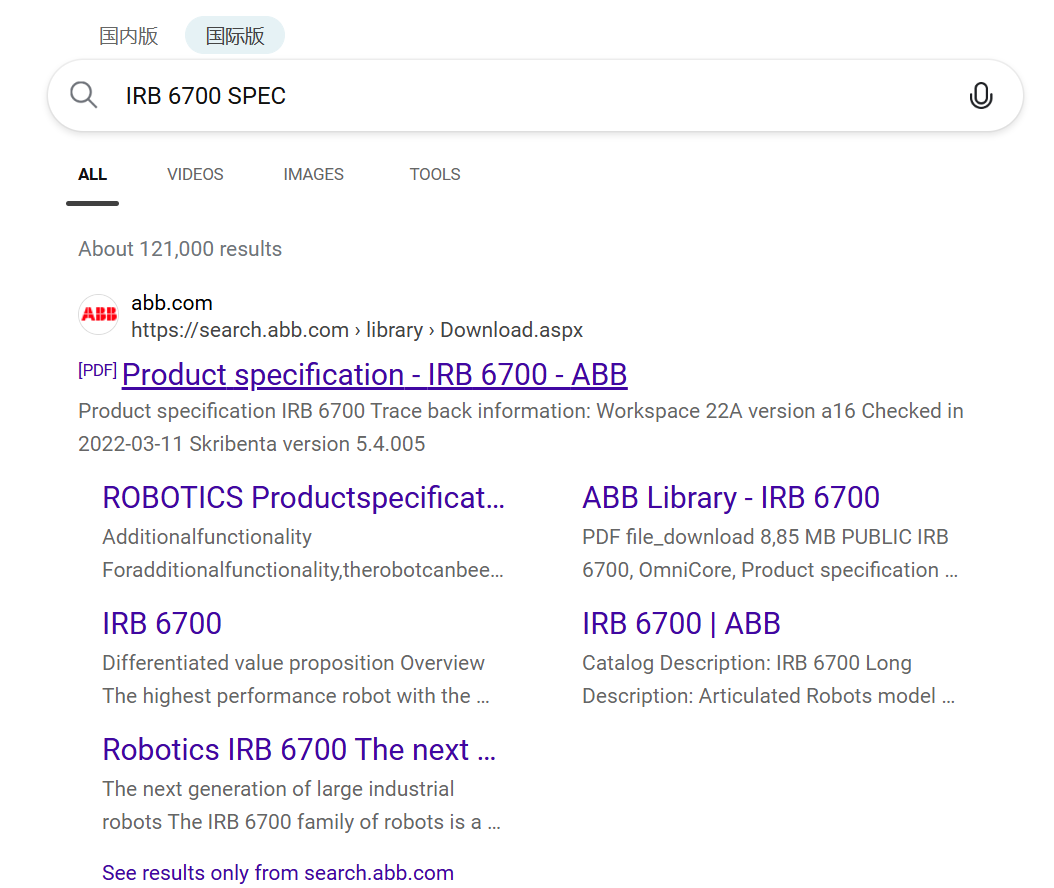Start voice search with microphone icon
Image resolution: width=1054 pixels, height=888 pixels.
click(x=981, y=95)
